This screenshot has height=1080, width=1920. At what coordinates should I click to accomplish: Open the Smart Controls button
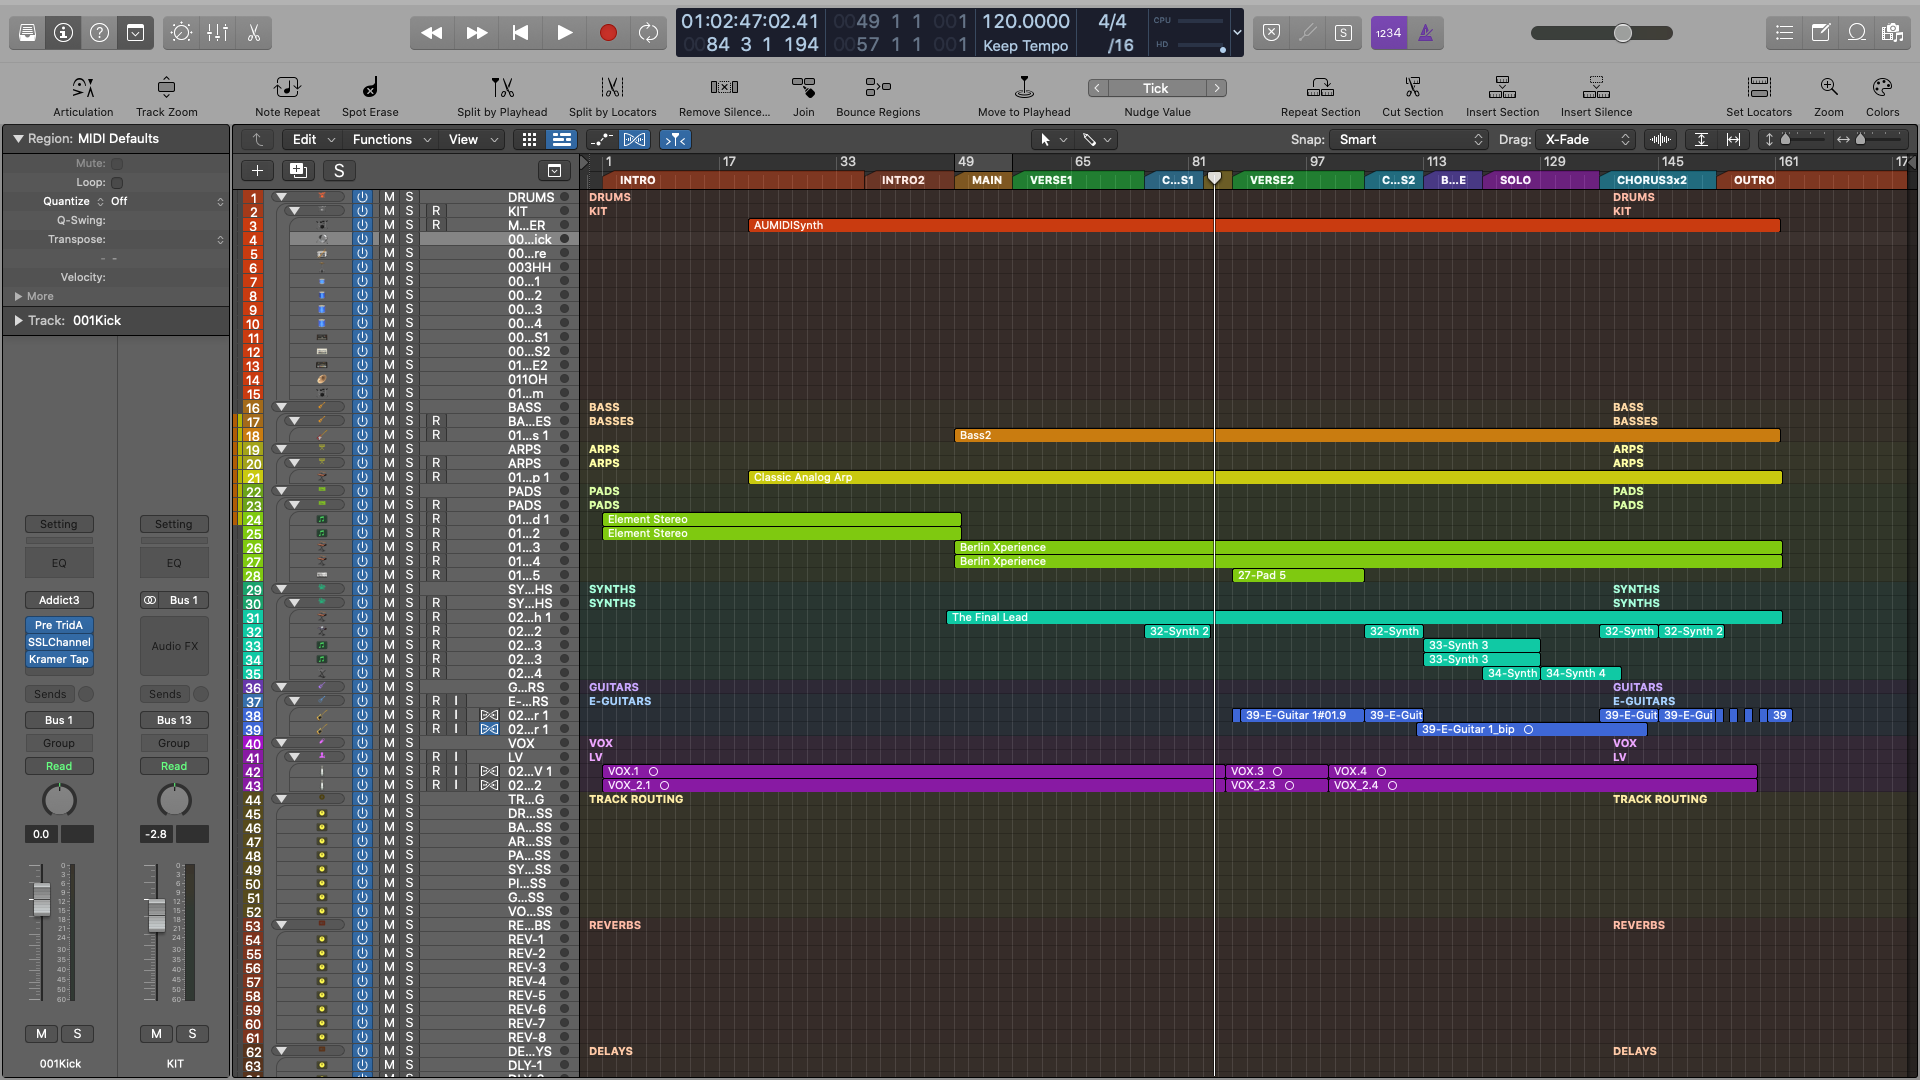[x=181, y=33]
